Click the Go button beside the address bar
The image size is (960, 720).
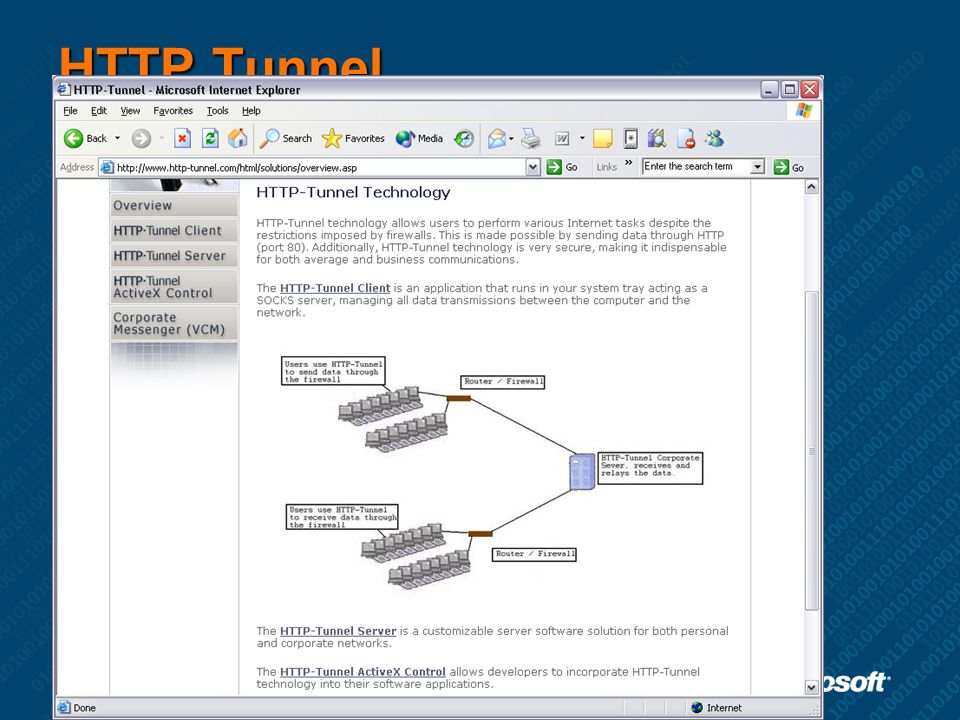point(562,167)
